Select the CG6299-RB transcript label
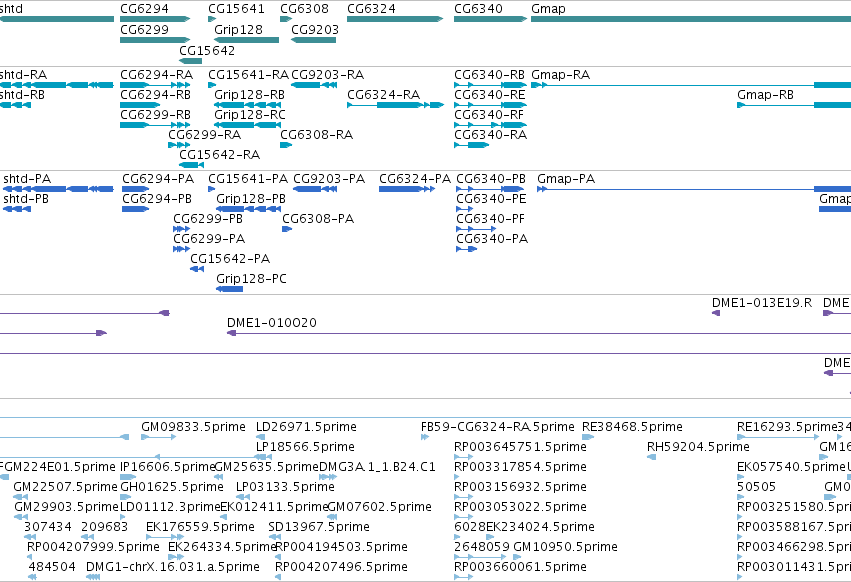Image resolution: width=851 pixels, height=582 pixels. 155,115
